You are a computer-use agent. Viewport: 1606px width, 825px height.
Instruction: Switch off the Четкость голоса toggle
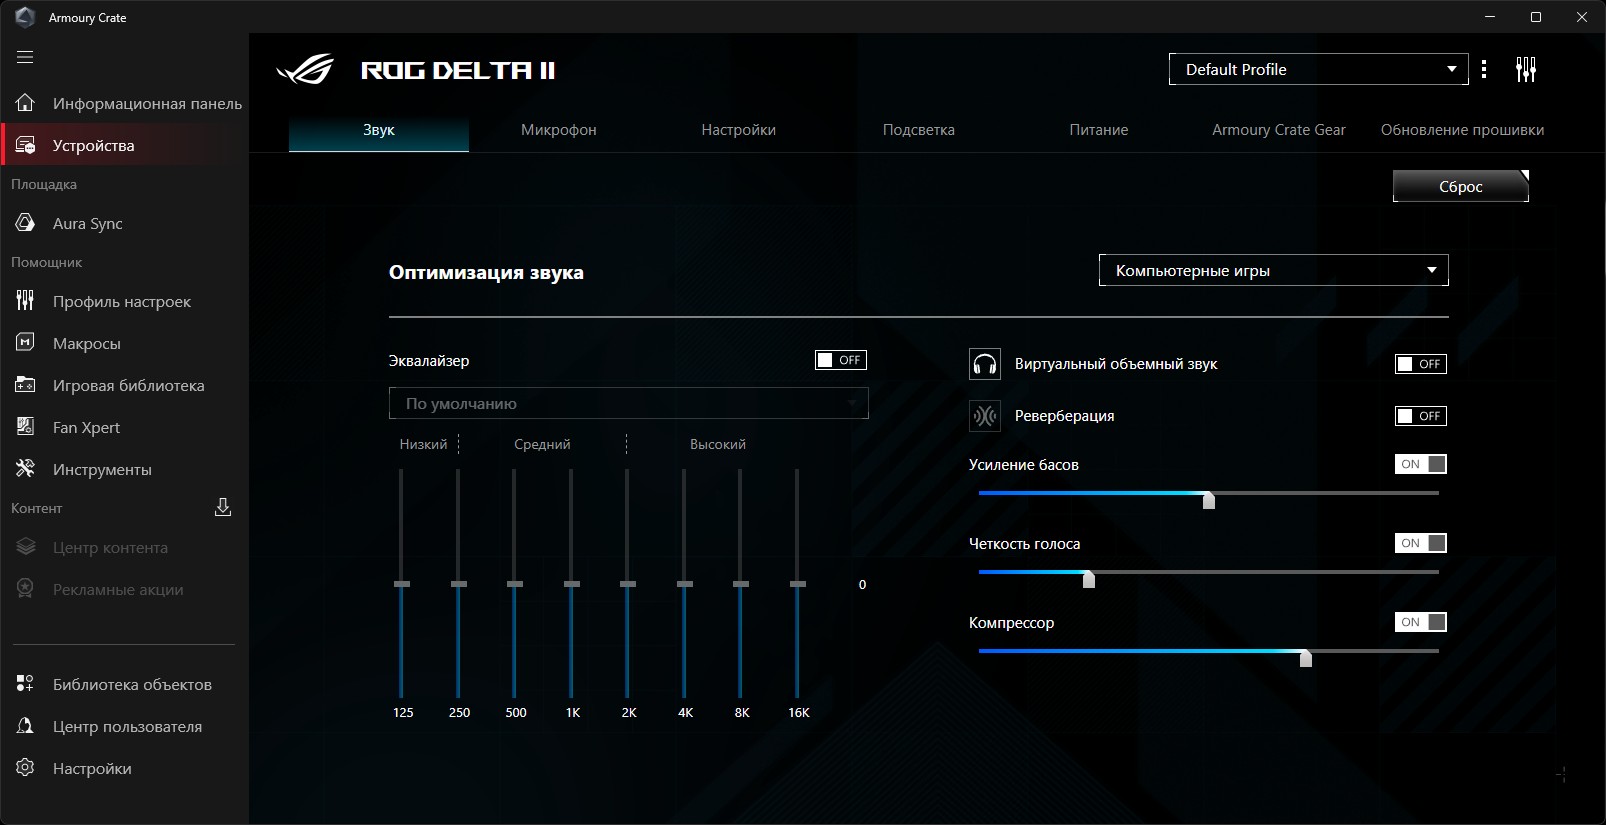click(x=1421, y=543)
